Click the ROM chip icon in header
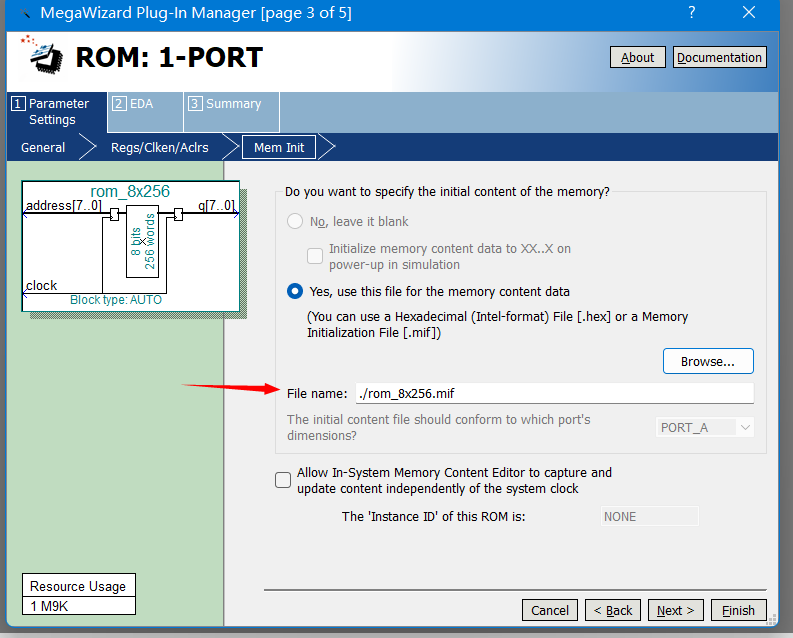 point(43,56)
